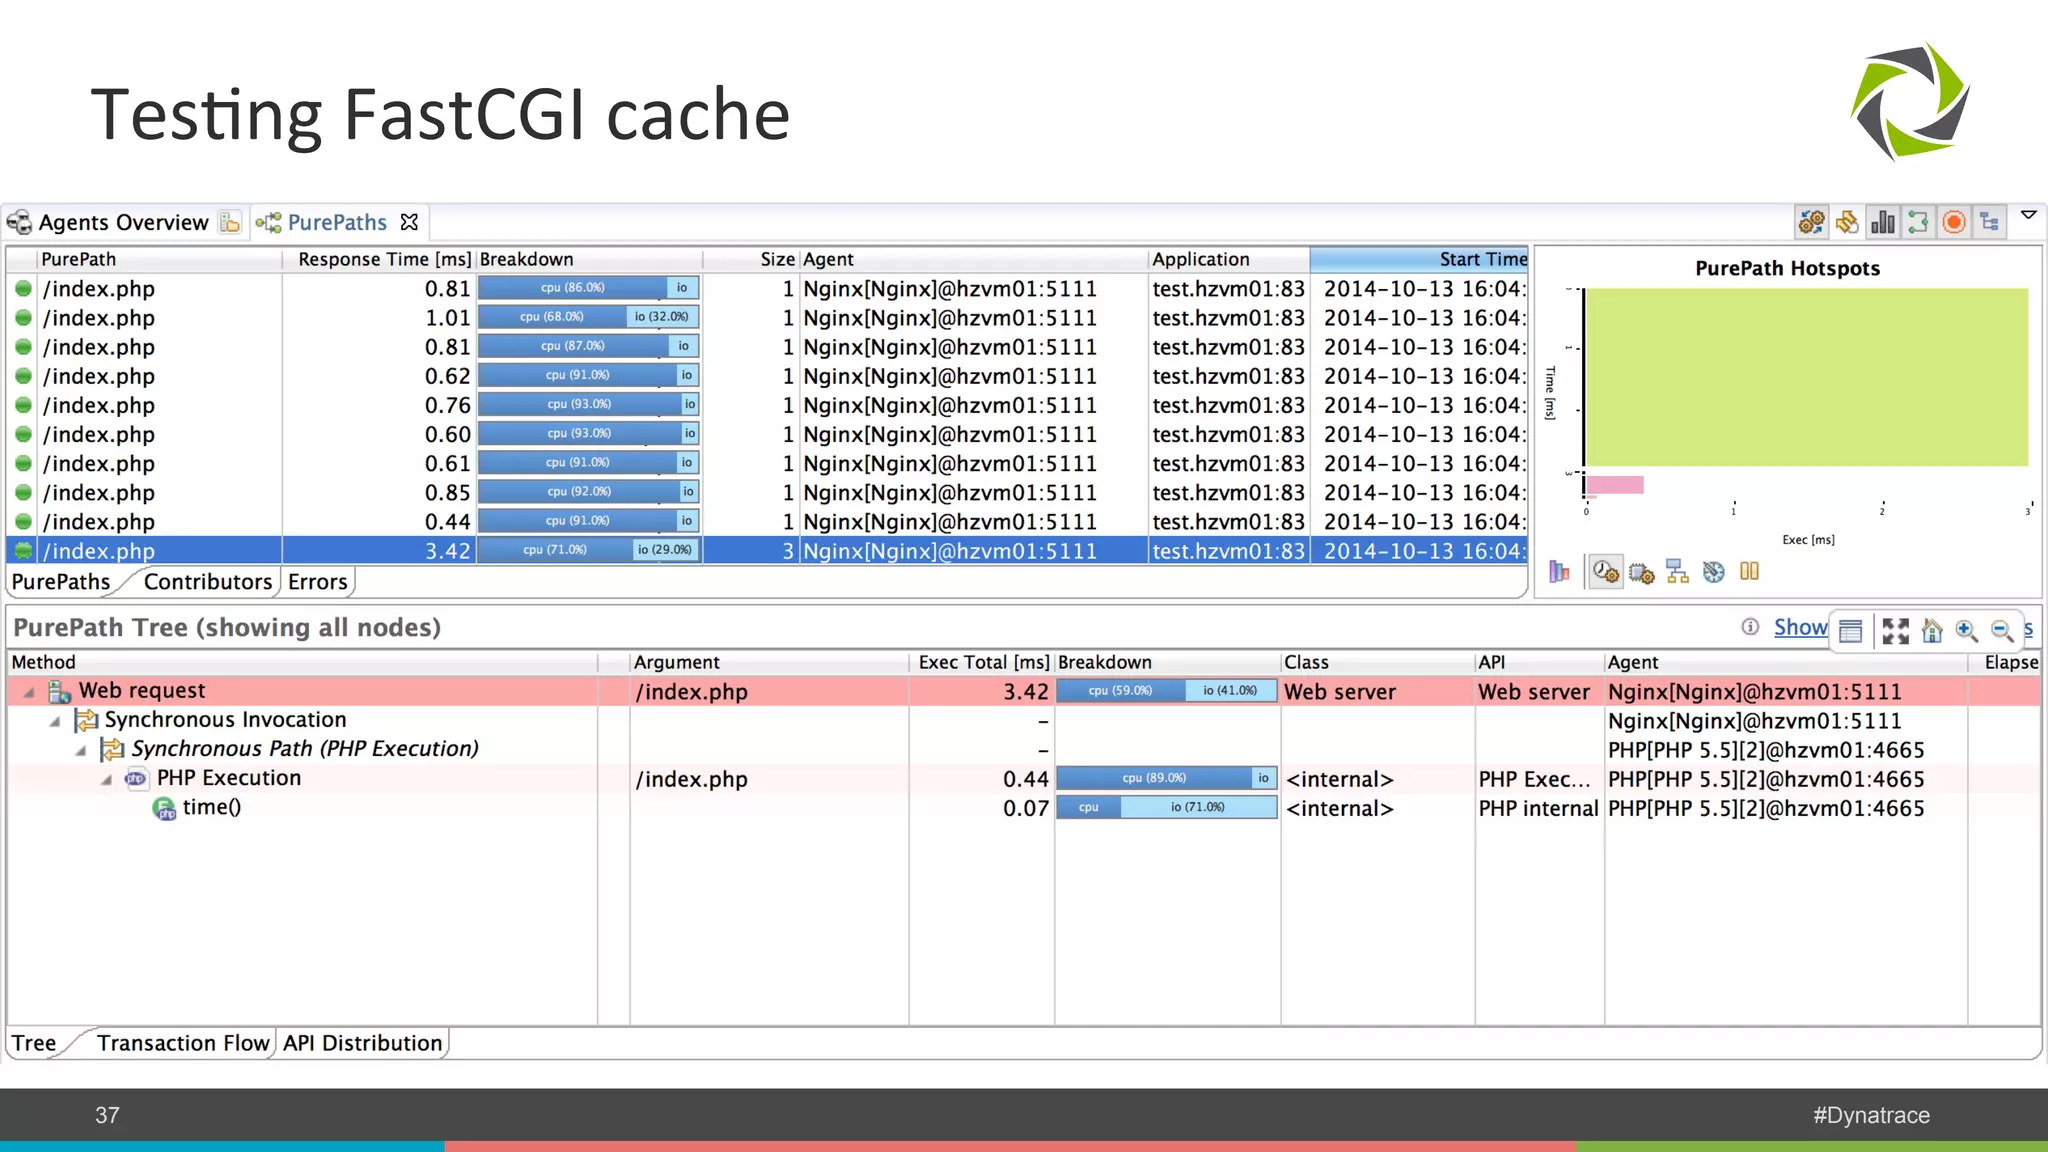The image size is (2048, 1152).
Task: Click the pink bar in PurePath Hotspots chart
Action: pos(1614,485)
